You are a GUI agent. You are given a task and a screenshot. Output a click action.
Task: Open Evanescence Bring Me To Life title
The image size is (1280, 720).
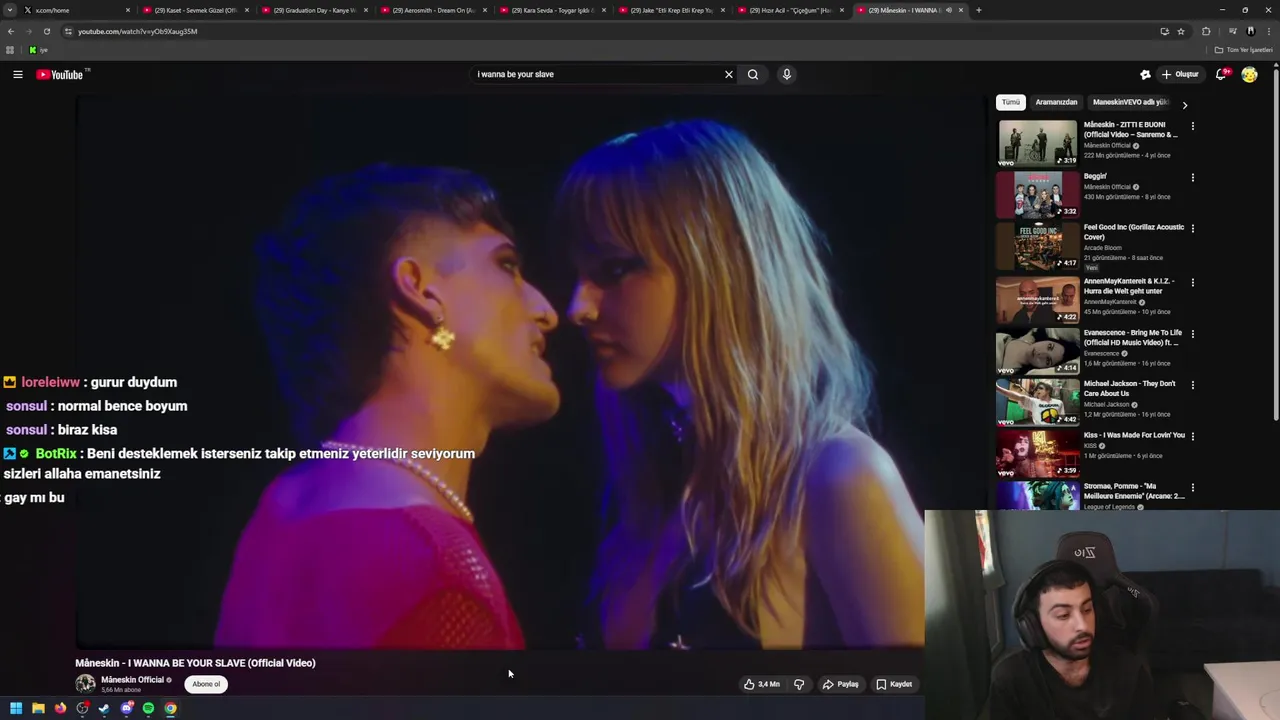click(1133, 338)
